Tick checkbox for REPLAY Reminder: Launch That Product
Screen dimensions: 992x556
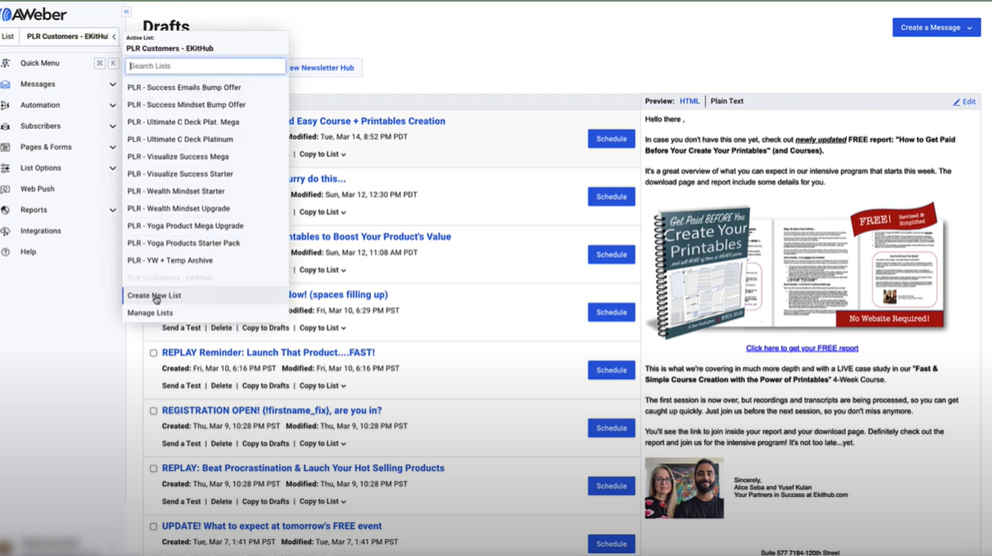(153, 353)
